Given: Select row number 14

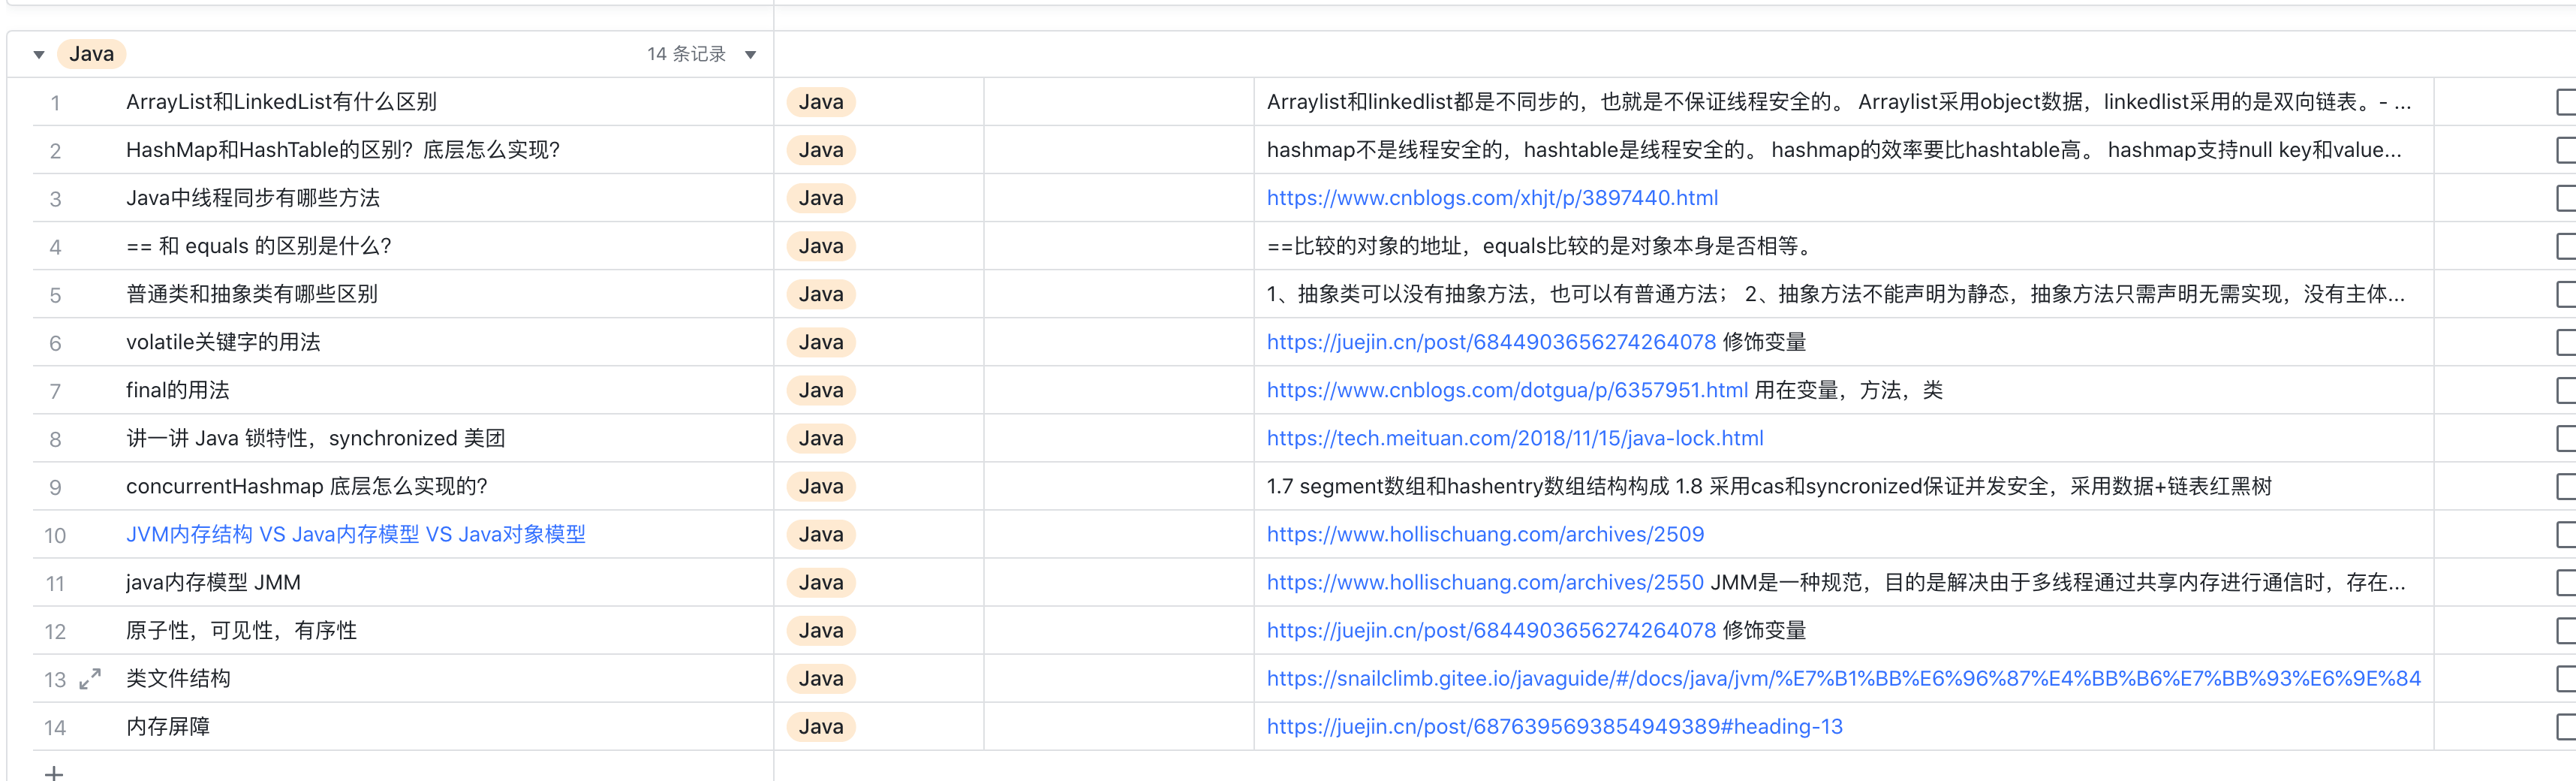Looking at the screenshot, I should [55, 727].
